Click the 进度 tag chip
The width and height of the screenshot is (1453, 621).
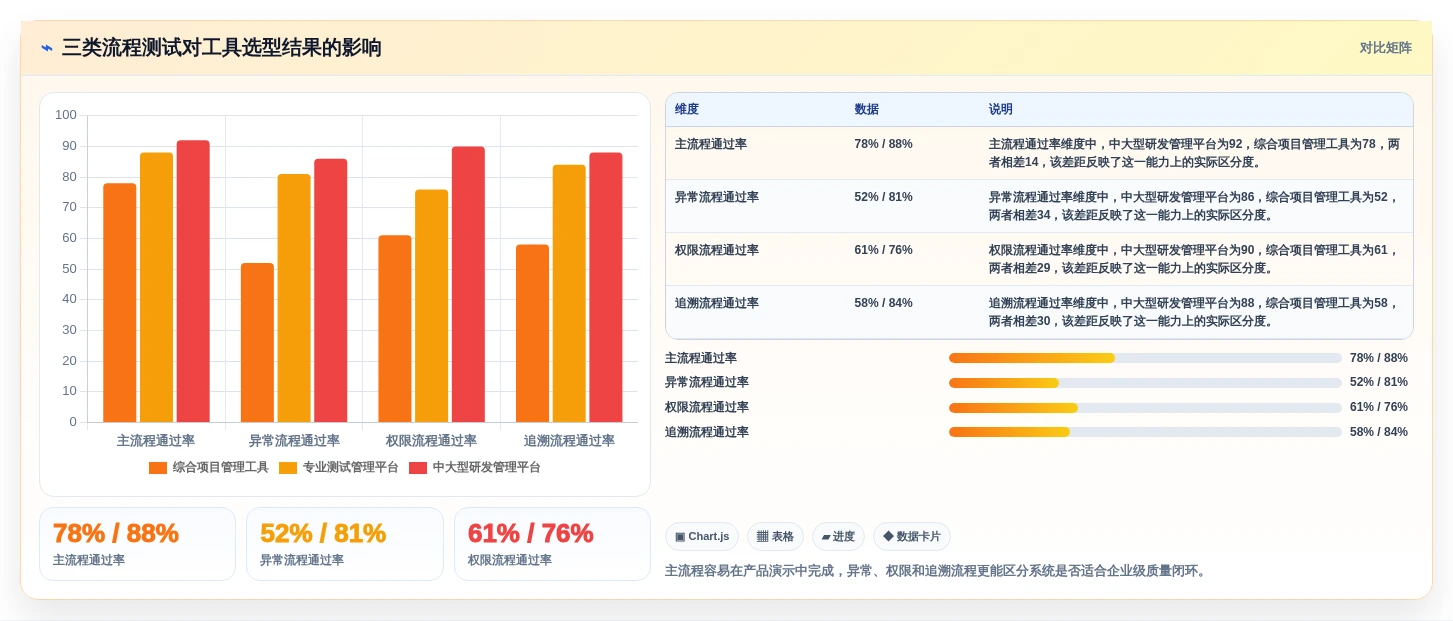(x=838, y=537)
